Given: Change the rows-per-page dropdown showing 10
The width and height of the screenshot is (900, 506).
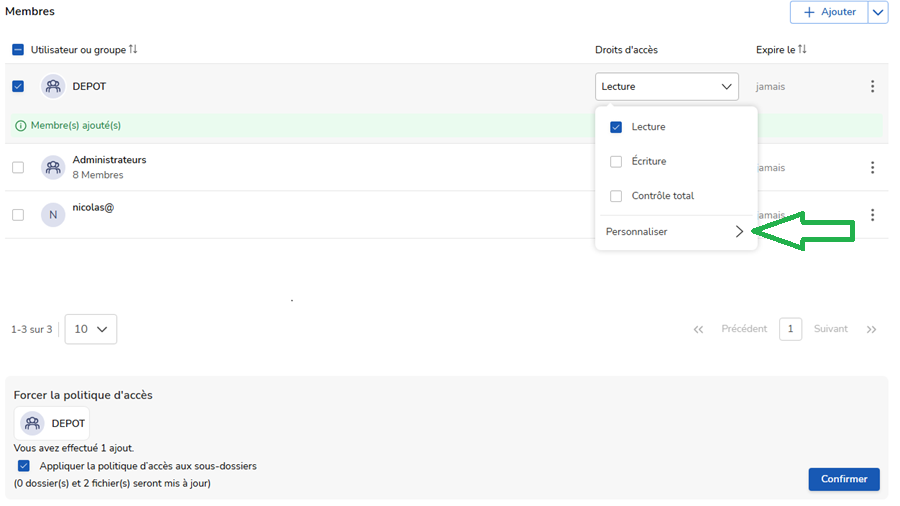Looking at the screenshot, I should pos(91,329).
